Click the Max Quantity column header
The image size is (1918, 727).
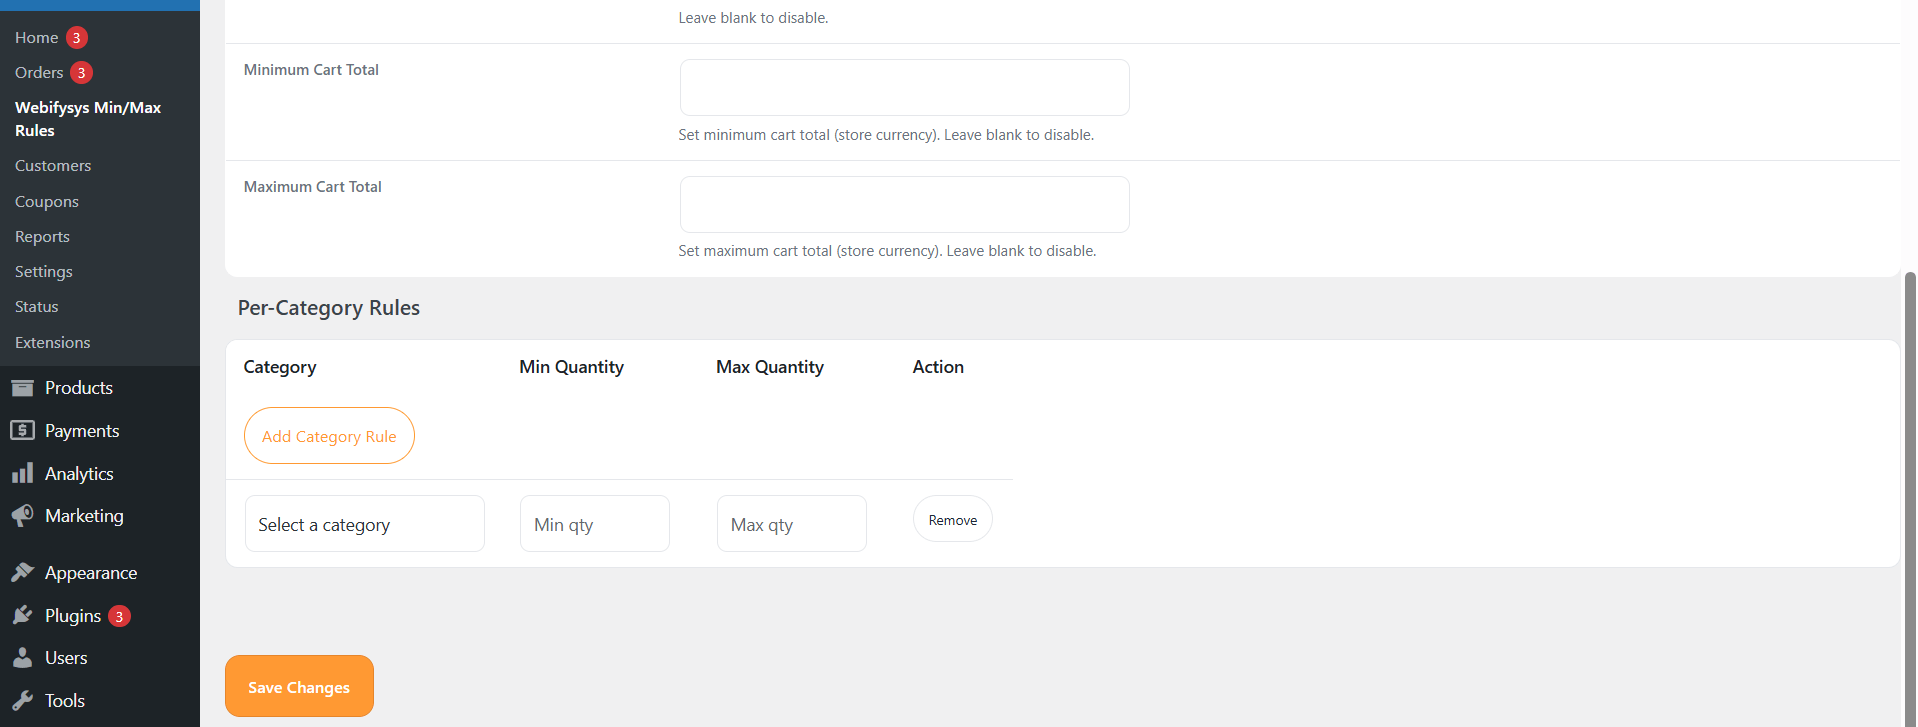[x=770, y=367]
